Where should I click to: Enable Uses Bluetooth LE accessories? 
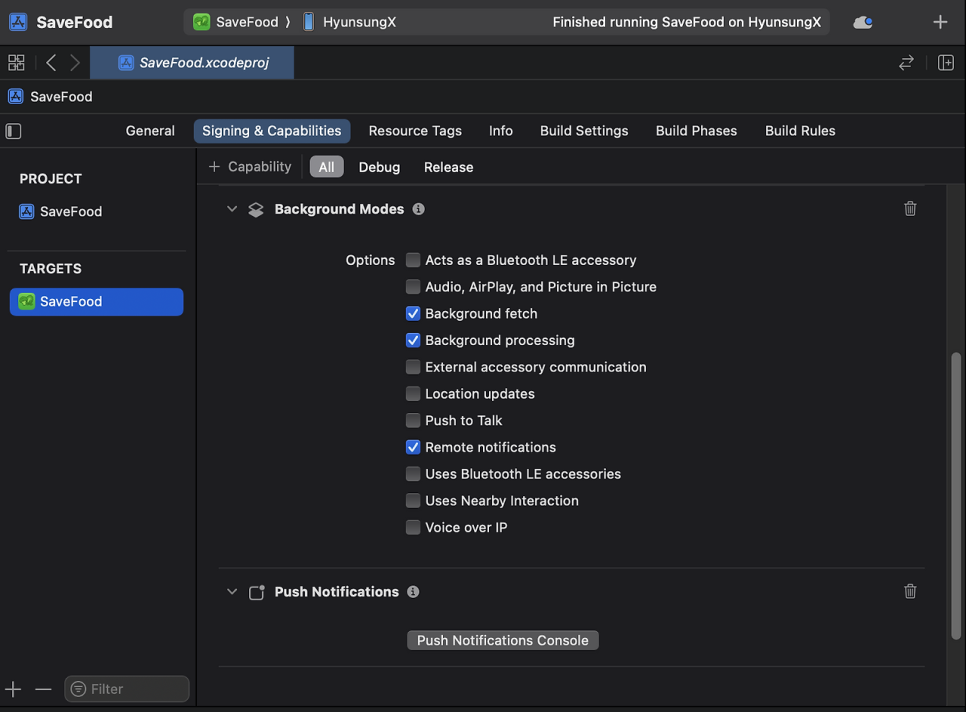coord(413,474)
